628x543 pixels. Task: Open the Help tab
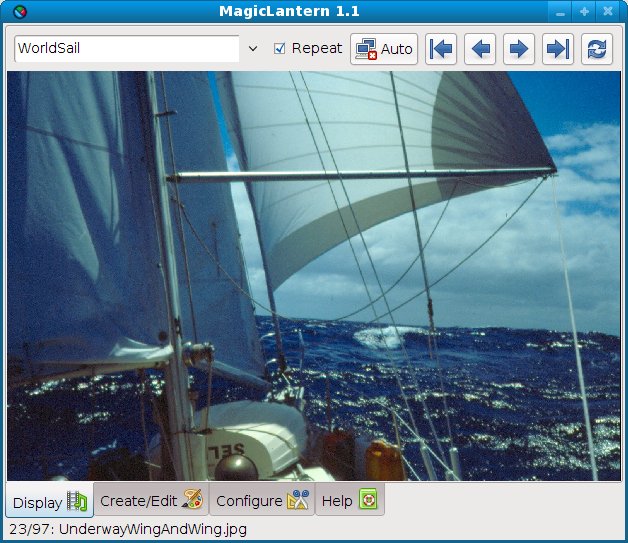[349, 500]
